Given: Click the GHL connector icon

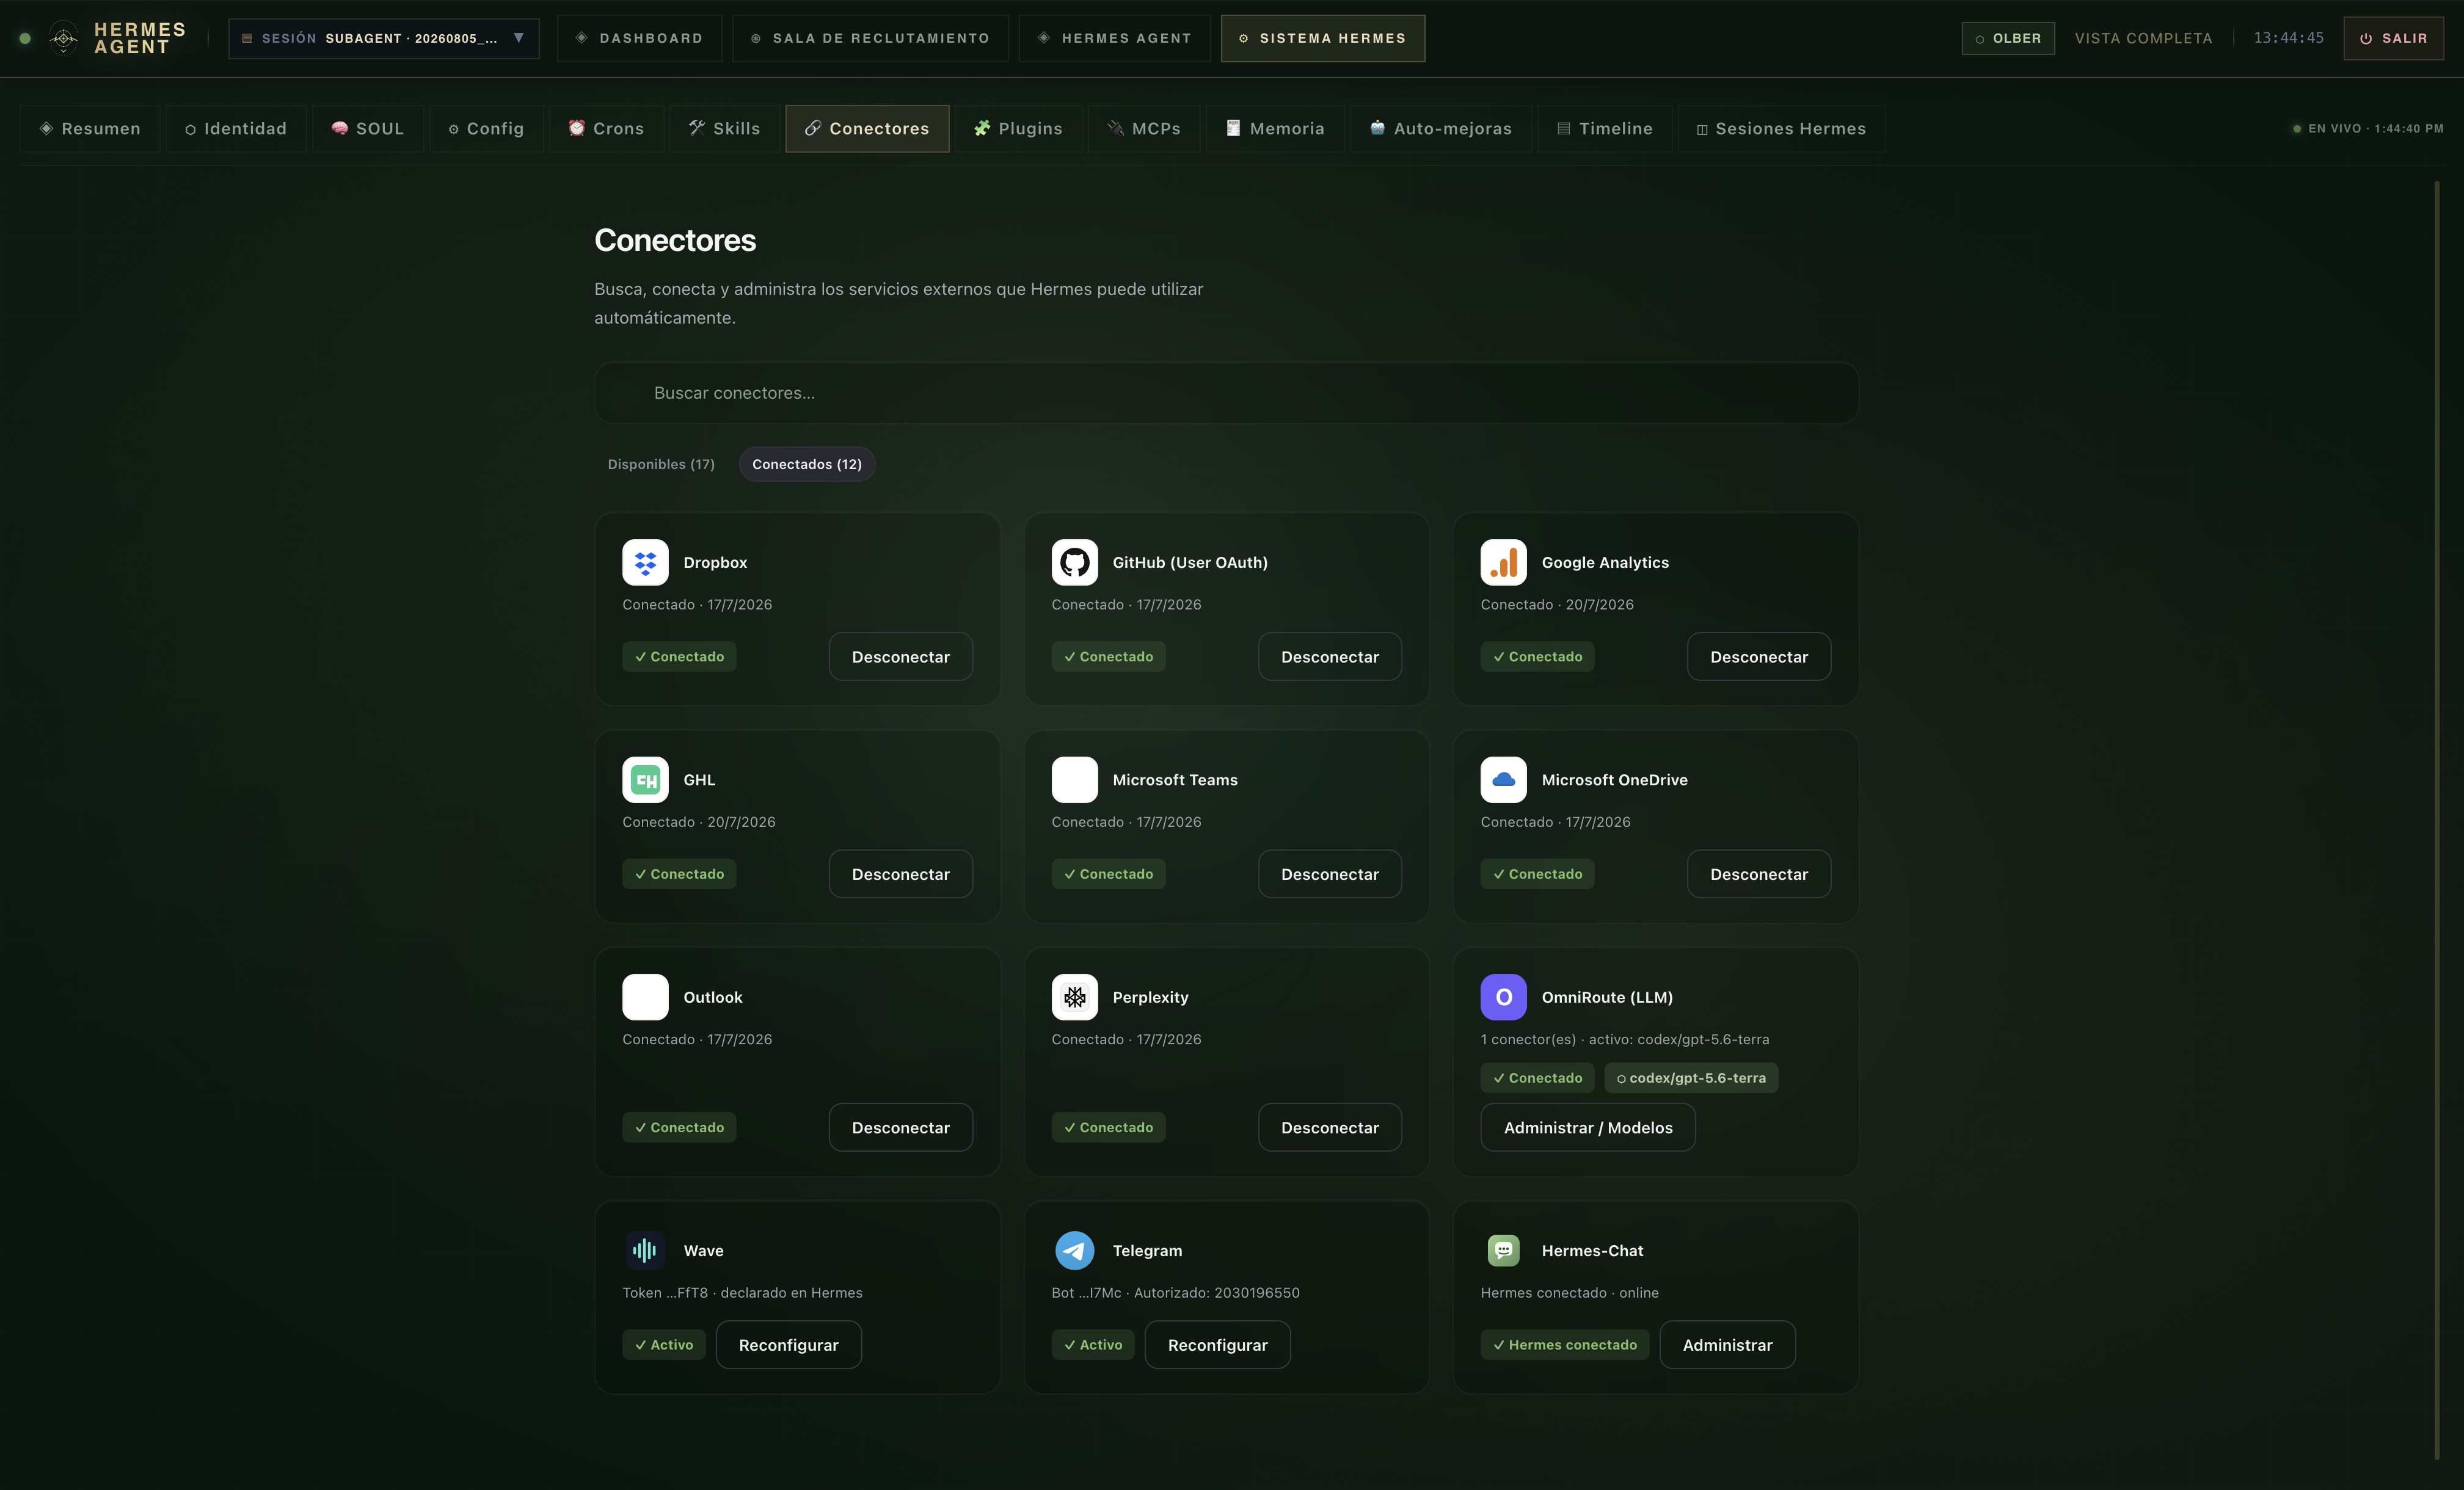Looking at the screenshot, I should 645,779.
